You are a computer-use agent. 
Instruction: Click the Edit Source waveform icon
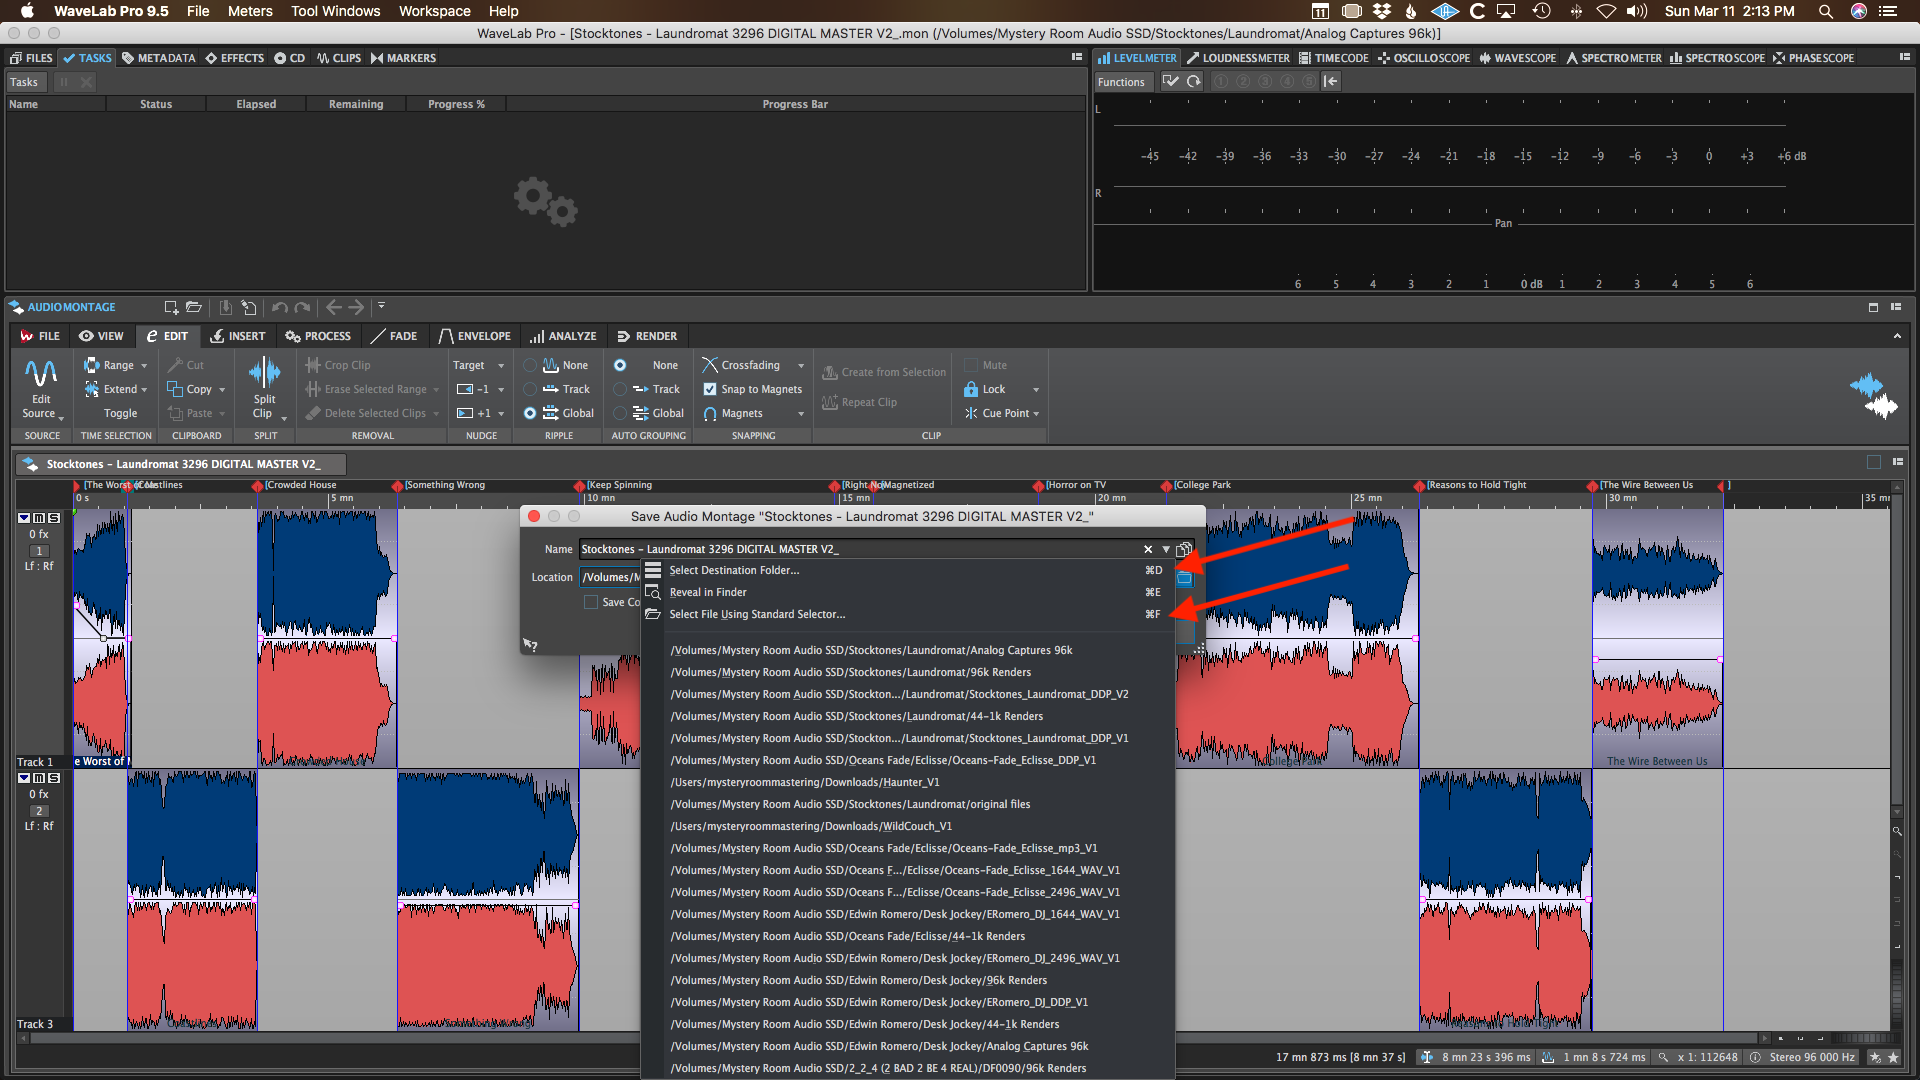(41, 375)
